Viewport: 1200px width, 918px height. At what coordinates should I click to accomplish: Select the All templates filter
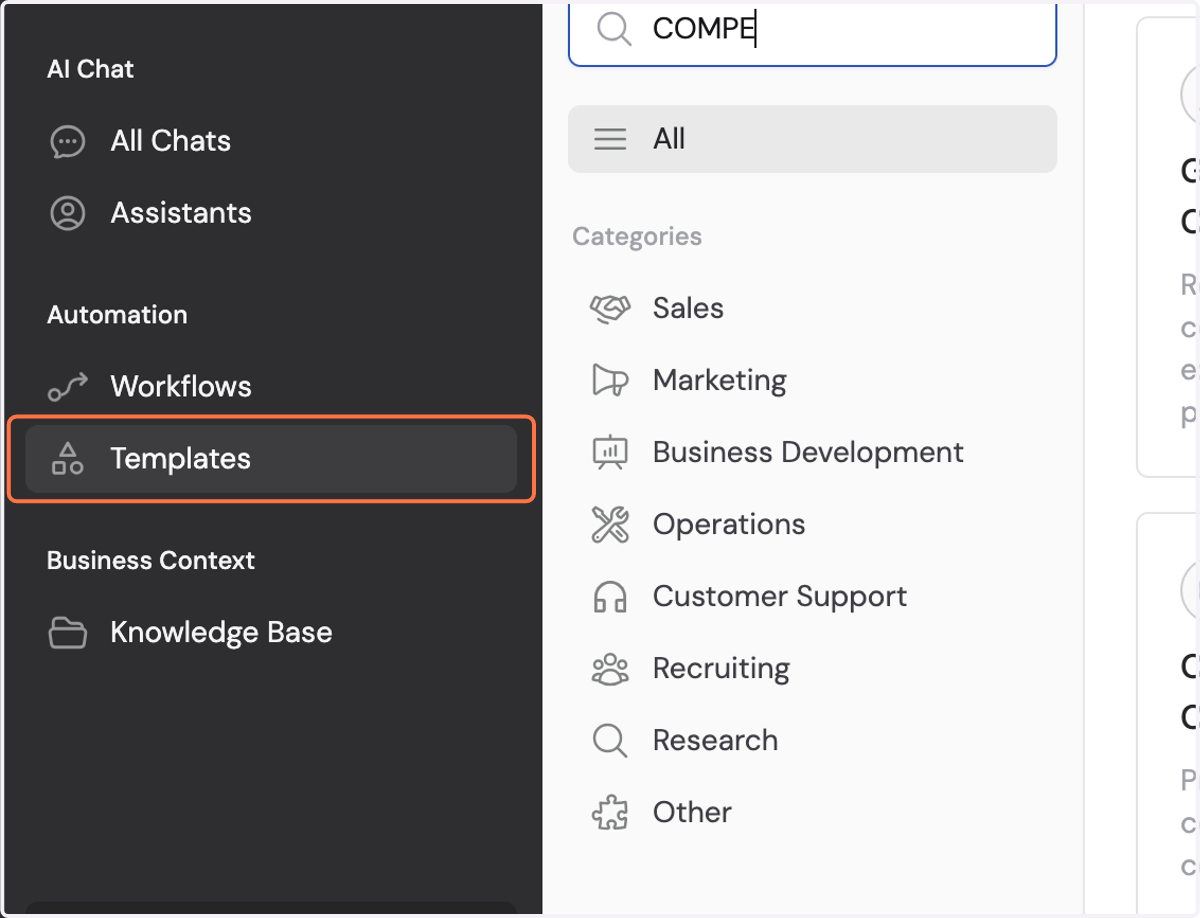tap(812, 139)
